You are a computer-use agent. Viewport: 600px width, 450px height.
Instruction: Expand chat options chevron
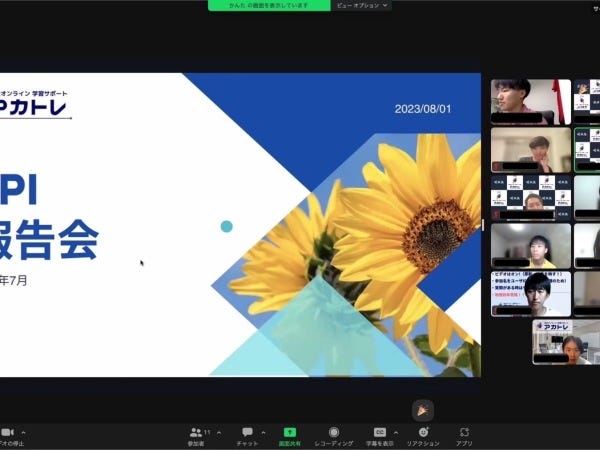coord(263,433)
